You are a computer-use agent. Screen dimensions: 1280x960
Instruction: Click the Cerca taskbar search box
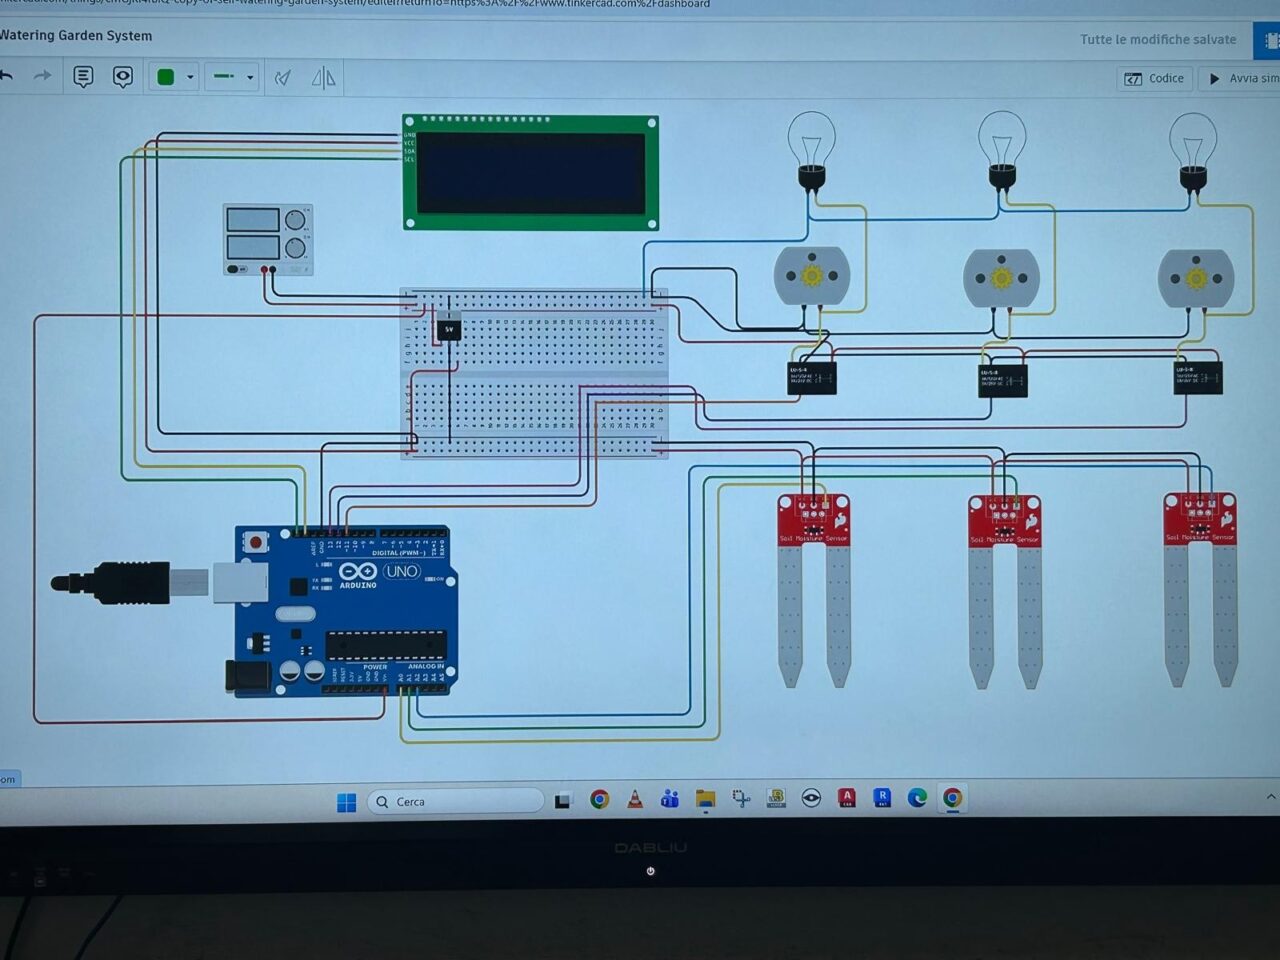coord(456,801)
